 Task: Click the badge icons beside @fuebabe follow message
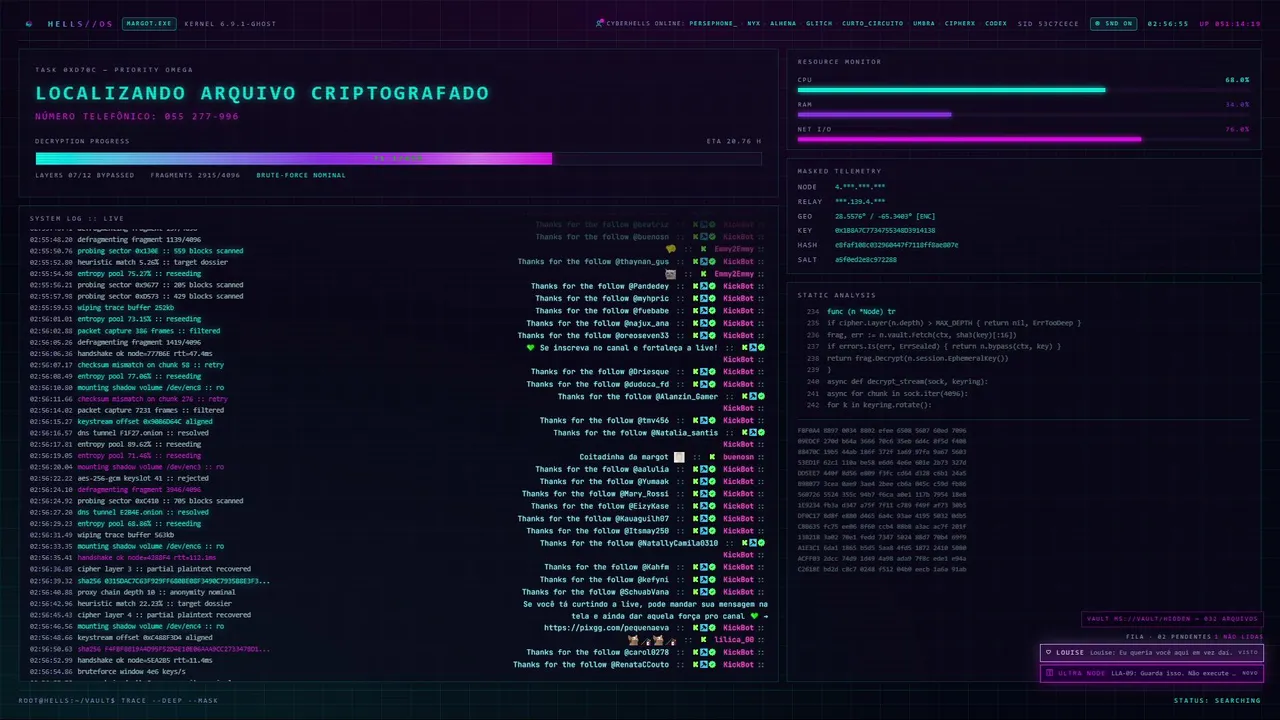(703, 311)
